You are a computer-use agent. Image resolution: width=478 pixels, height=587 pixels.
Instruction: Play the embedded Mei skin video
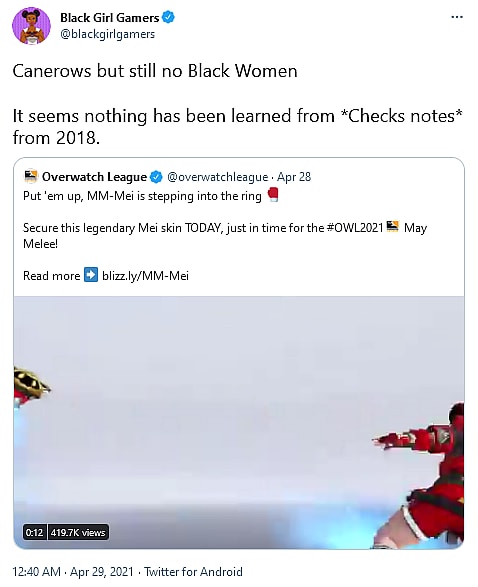239,422
